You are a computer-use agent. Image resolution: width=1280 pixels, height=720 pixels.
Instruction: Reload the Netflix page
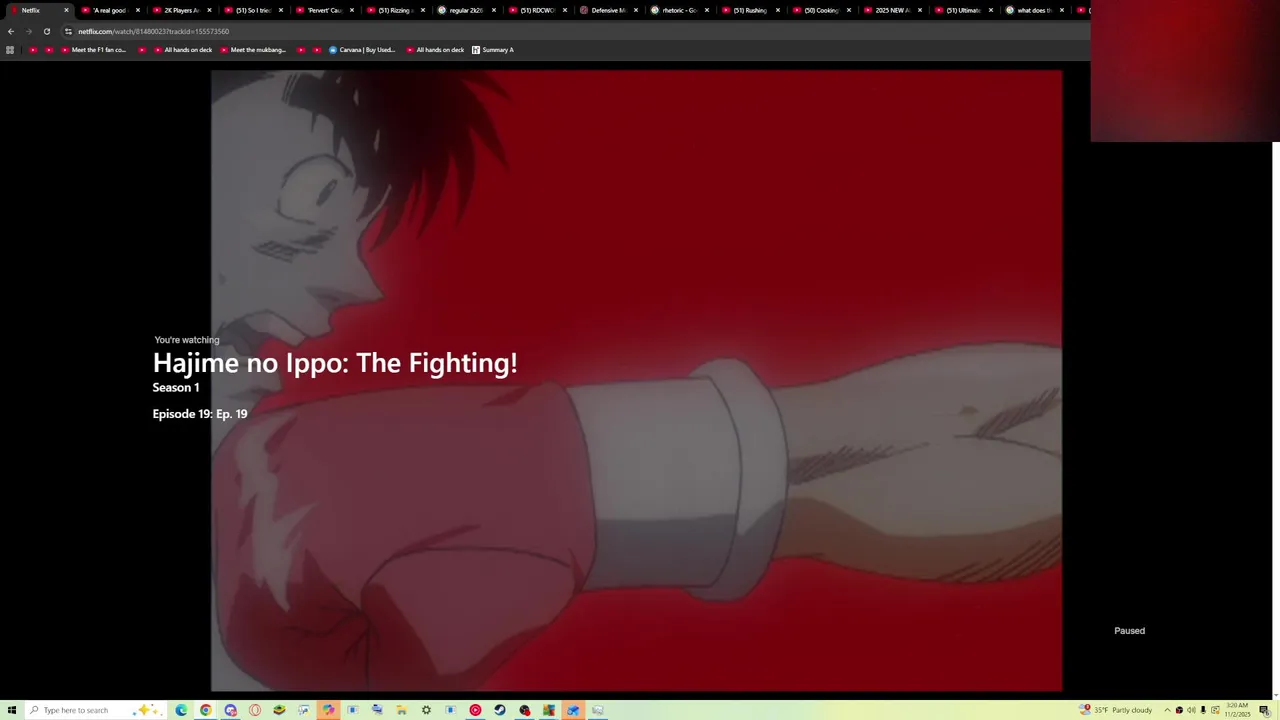46,31
